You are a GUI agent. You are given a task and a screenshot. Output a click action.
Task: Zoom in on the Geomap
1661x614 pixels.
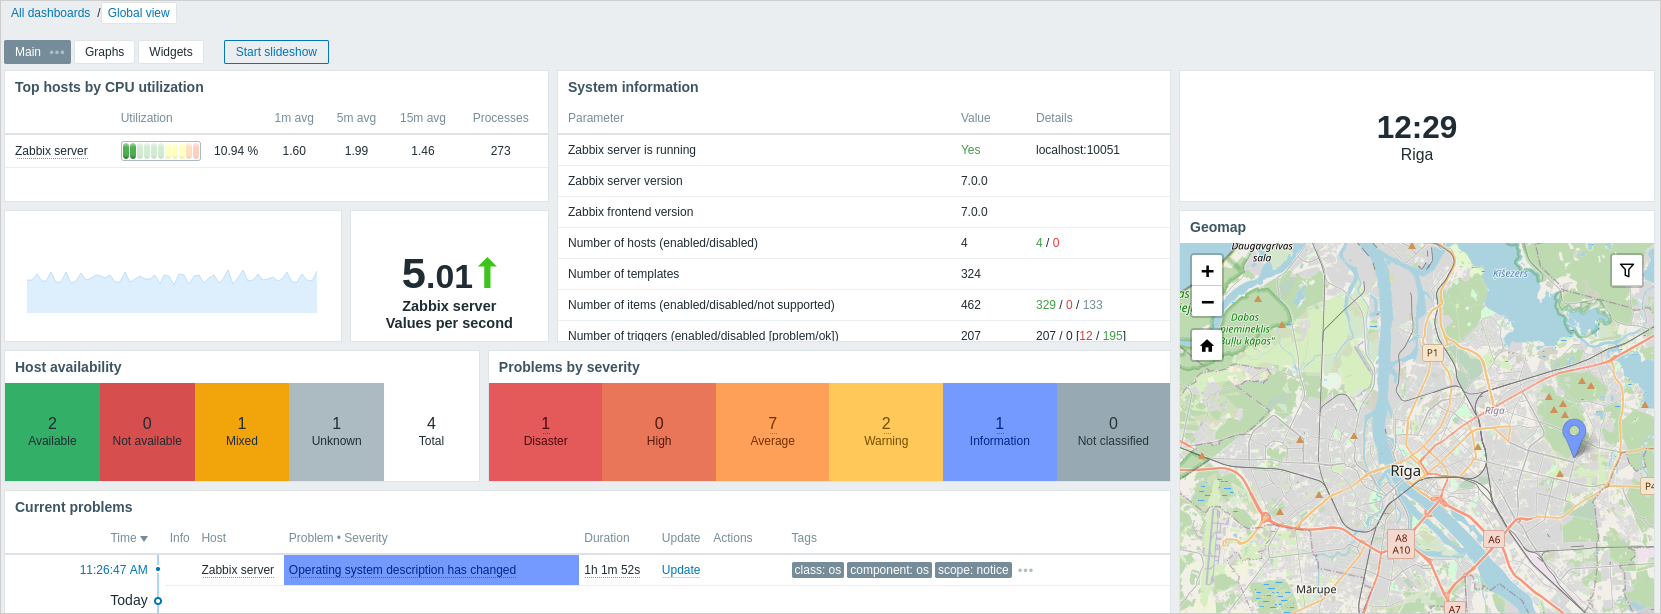click(1207, 271)
